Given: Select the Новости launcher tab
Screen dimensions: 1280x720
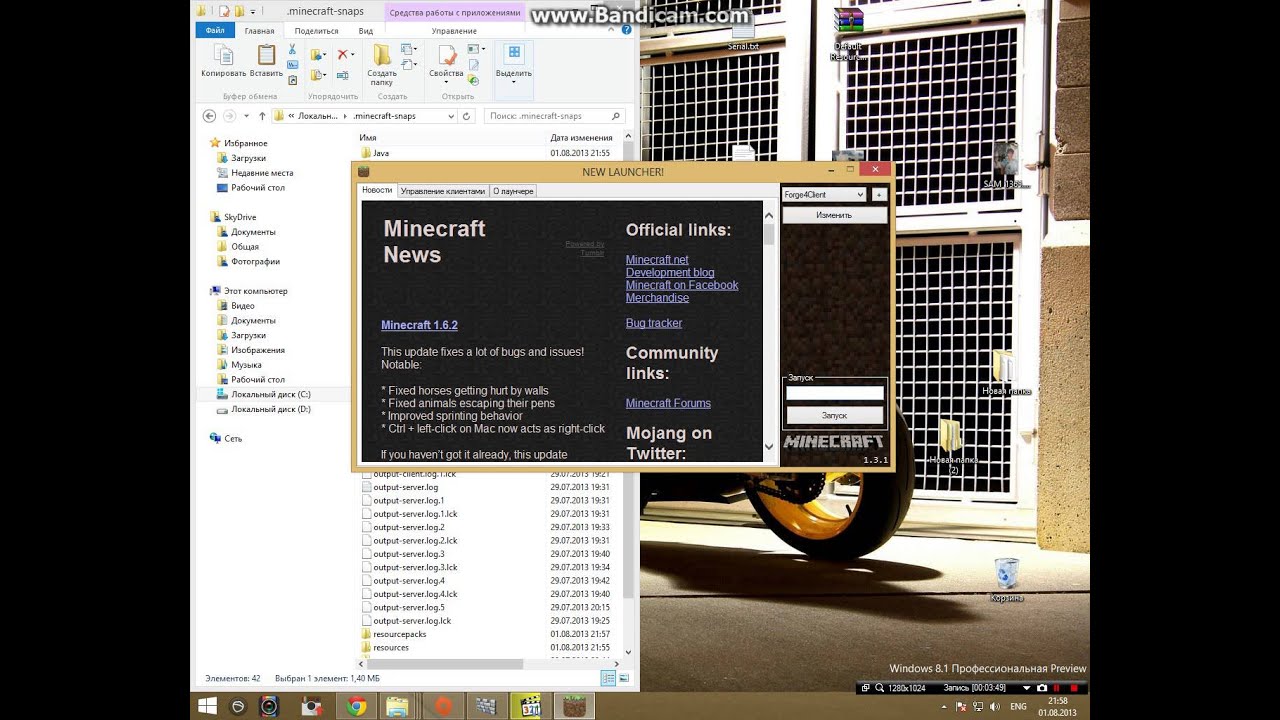Looking at the screenshot, I should (377, 190).
